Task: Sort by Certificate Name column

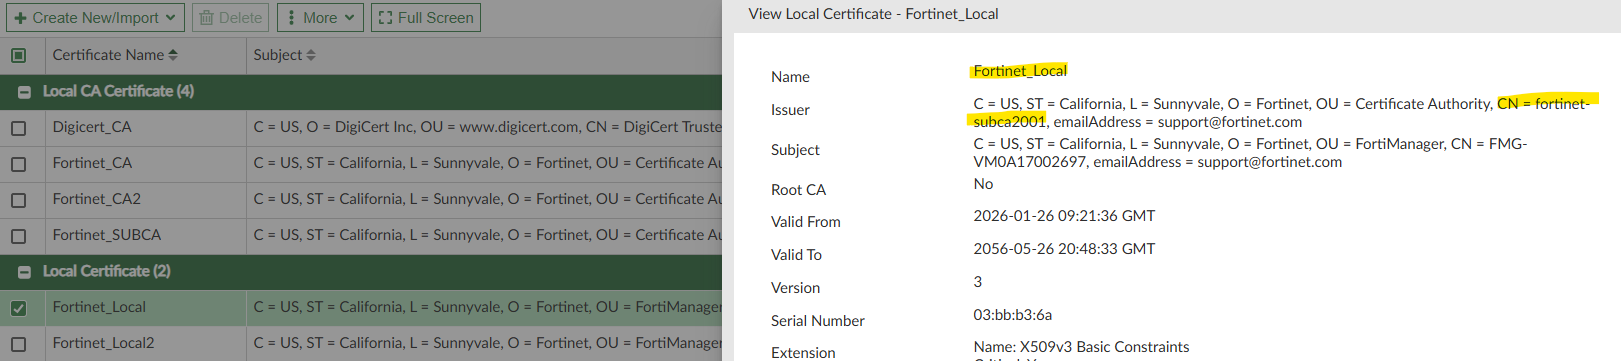Action: pos(173,55)
